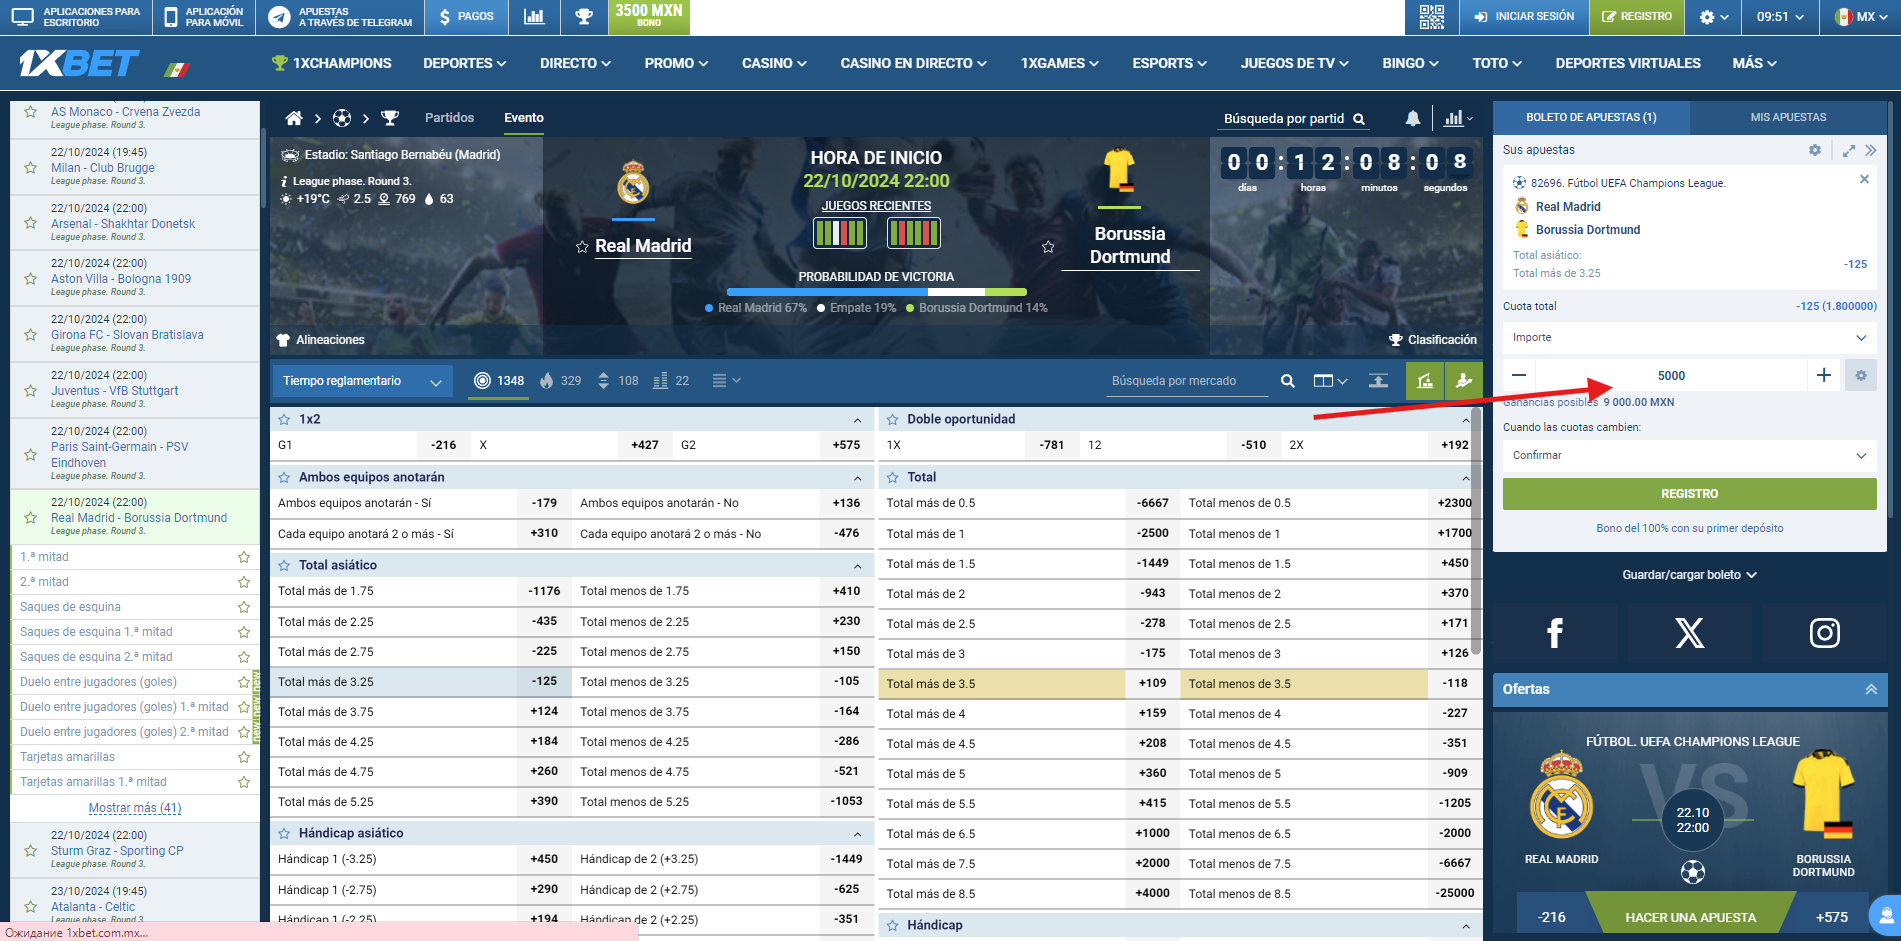Screen dimensions: 1901x941
Task: Open the ESPORTS menu
Action: tap(1170, 63)
